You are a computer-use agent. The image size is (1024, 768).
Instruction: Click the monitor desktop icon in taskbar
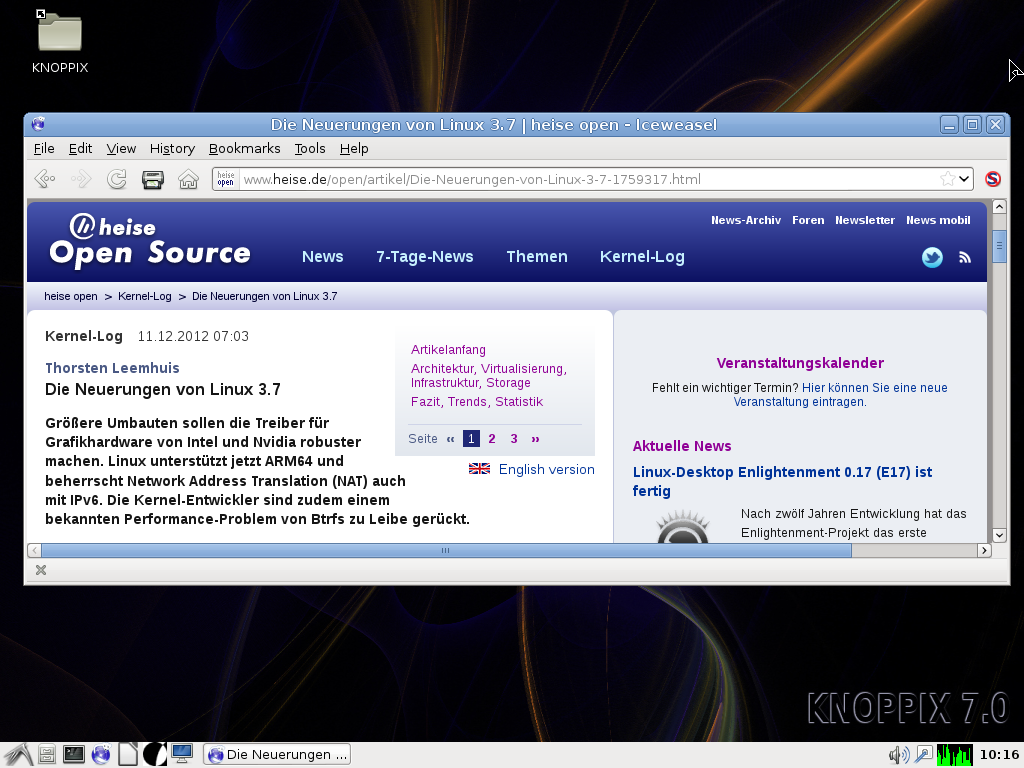[182, 754]
